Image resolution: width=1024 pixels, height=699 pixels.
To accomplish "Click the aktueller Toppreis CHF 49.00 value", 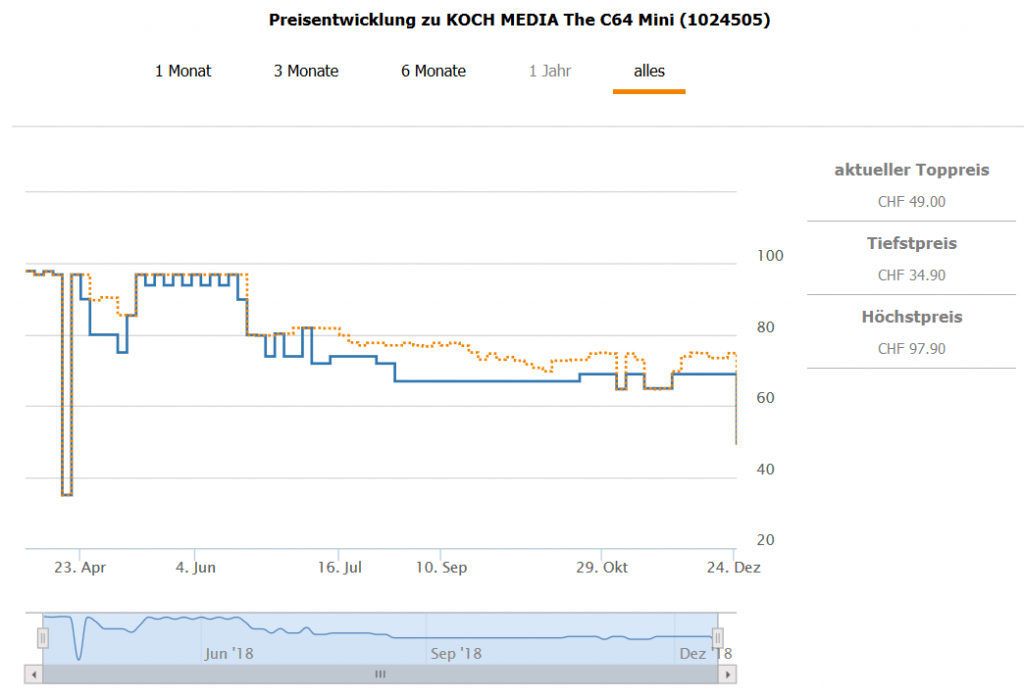I will (x=911, y=202).
